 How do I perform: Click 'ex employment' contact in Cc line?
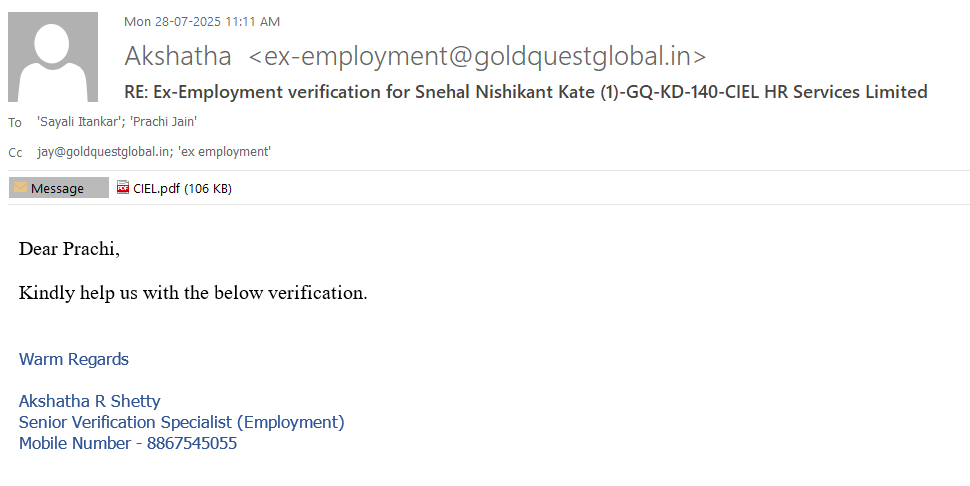(225, 152)
